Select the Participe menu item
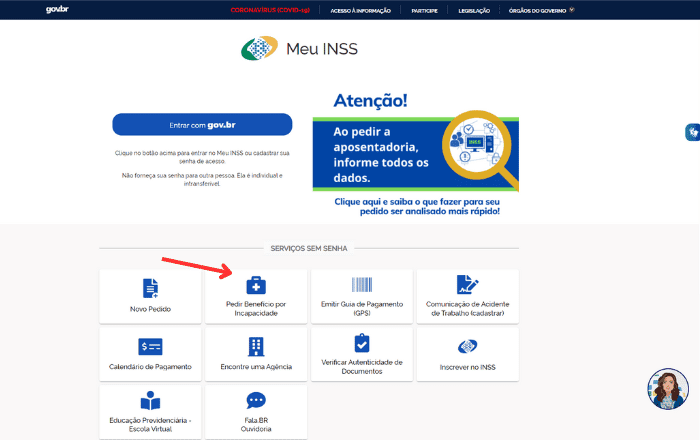 click(424, 11)
